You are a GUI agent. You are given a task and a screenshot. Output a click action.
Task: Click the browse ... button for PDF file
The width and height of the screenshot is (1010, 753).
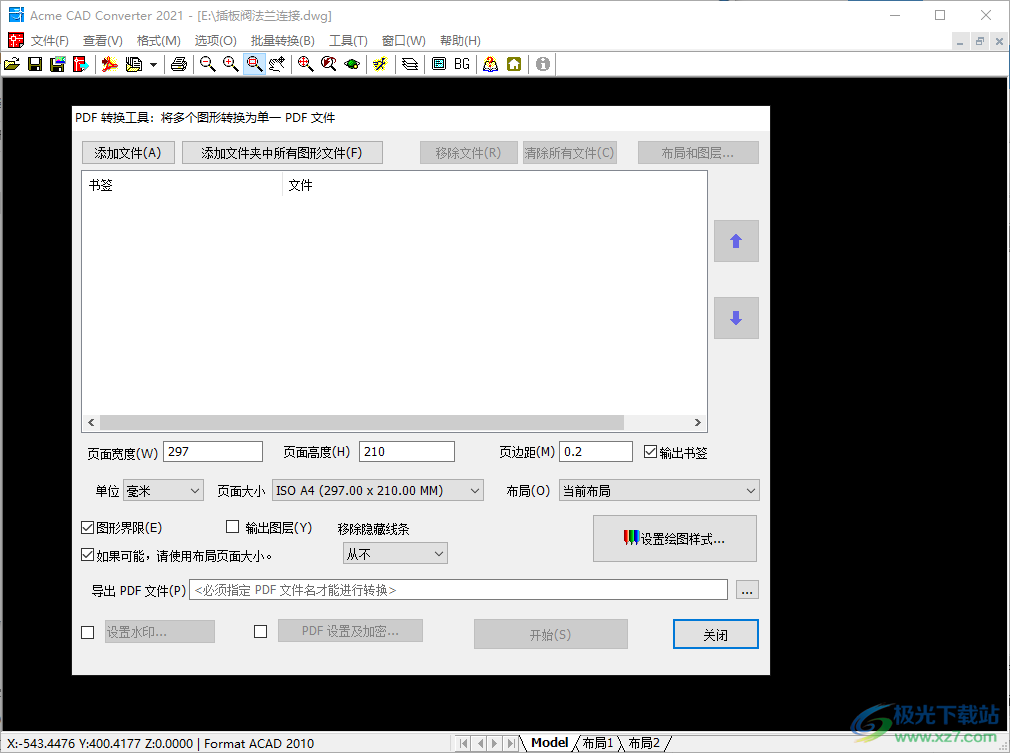[x=747, y=590]
